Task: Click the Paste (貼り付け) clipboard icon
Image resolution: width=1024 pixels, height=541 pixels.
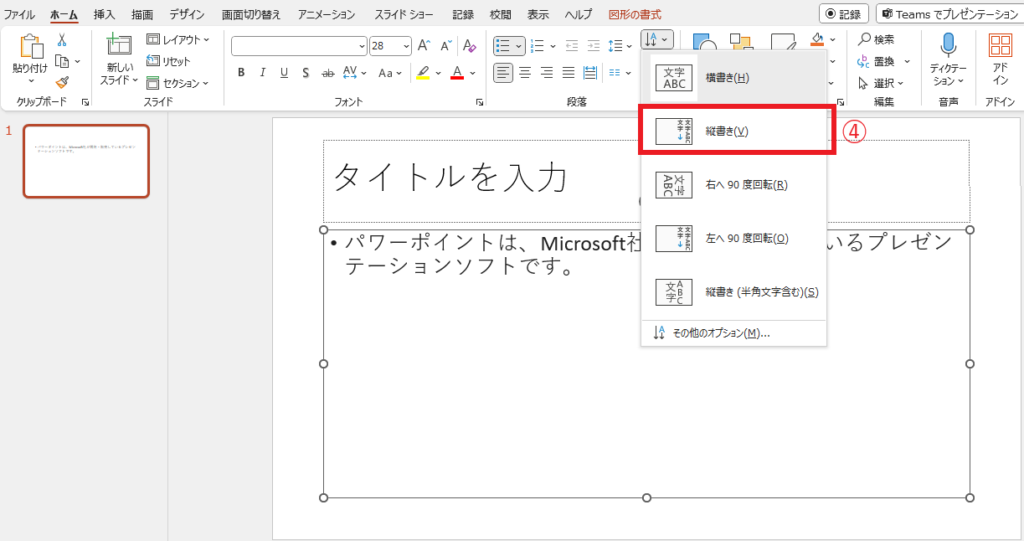Action: pos(30,47)
